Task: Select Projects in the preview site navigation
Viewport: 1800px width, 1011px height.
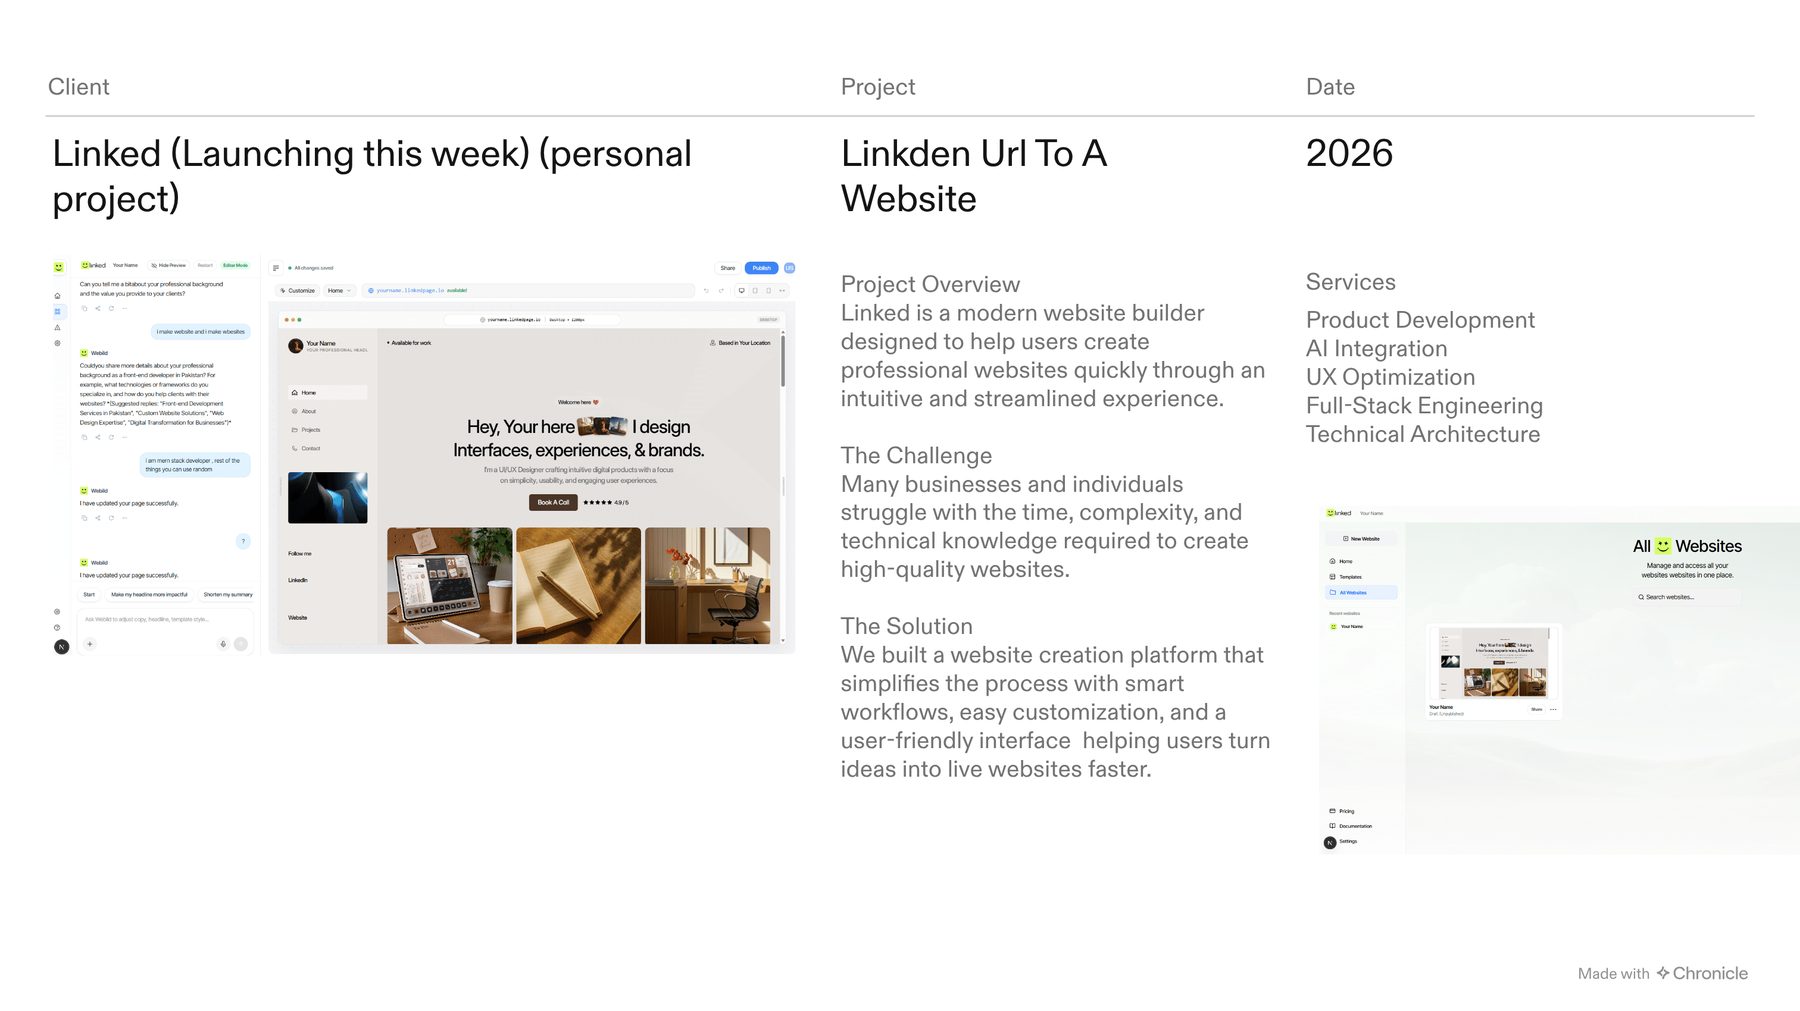Action: pos(306,430)
